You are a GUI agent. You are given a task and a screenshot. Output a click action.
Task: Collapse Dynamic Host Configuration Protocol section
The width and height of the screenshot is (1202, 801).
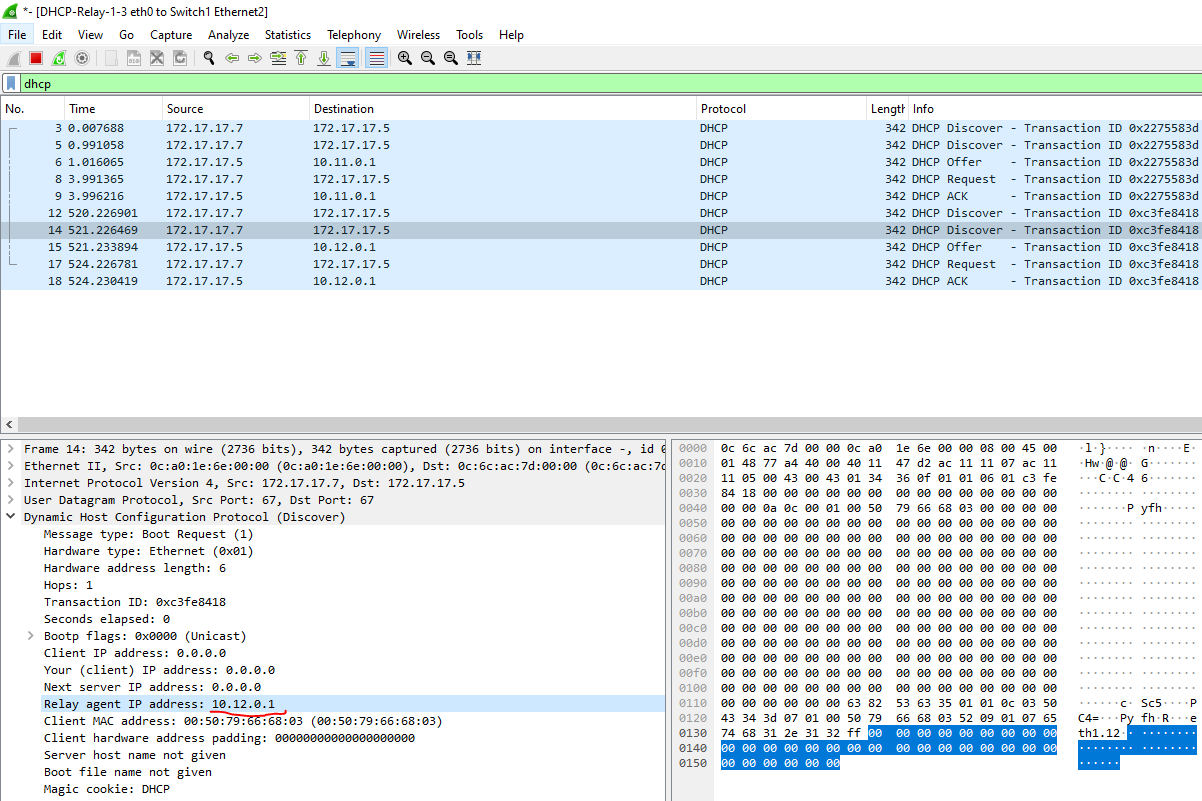pyautogui.click(x=11, y=517)
